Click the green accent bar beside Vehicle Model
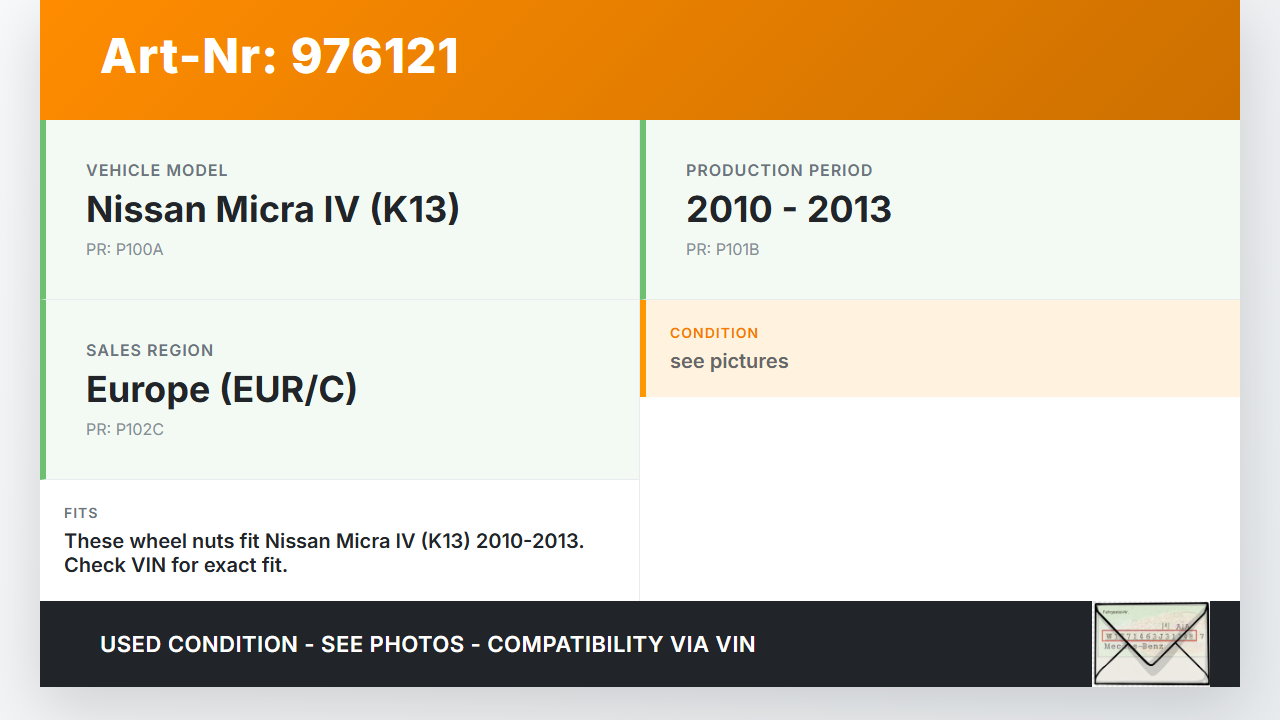Image resolution: width=1280 pixels, height=720 pixels. point(43,209)
